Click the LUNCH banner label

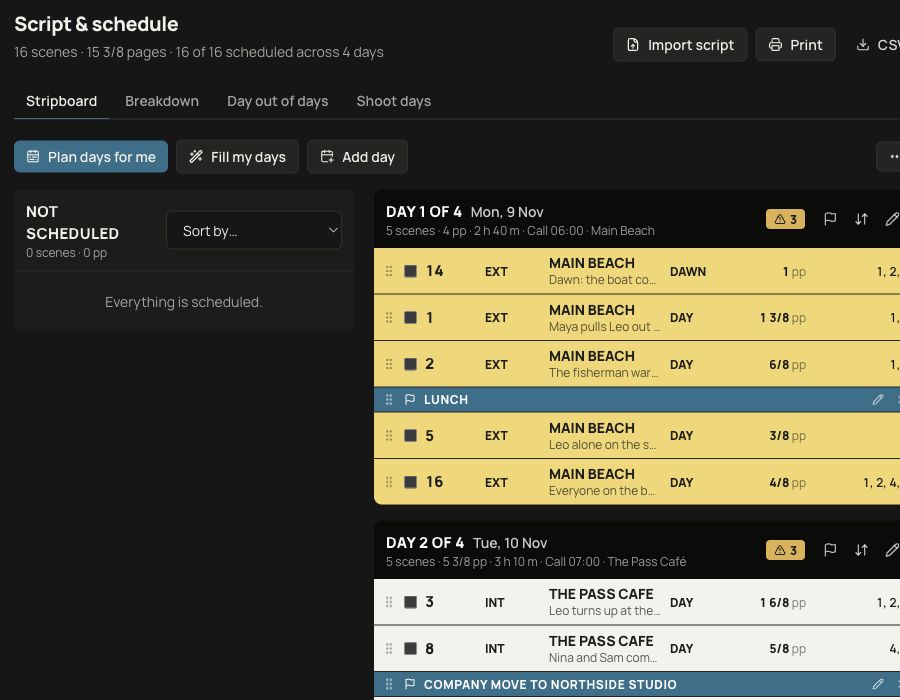pos(446,400)
